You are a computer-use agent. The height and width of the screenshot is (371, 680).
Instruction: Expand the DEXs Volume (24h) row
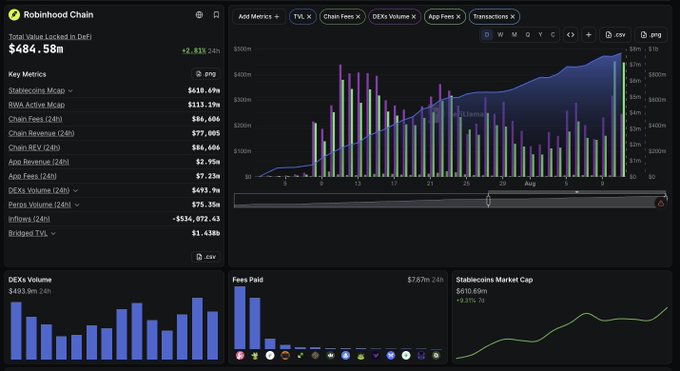click(75, 190)
